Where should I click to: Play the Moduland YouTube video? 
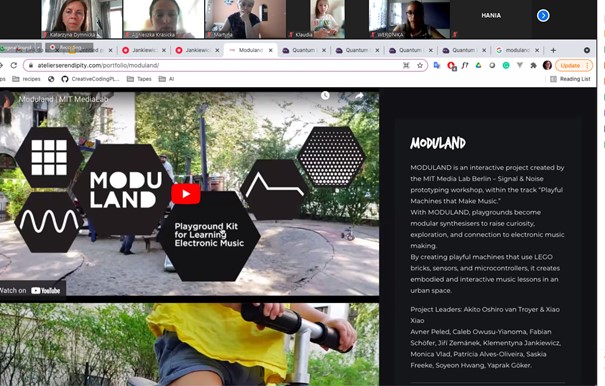click(x=186, y=194)
